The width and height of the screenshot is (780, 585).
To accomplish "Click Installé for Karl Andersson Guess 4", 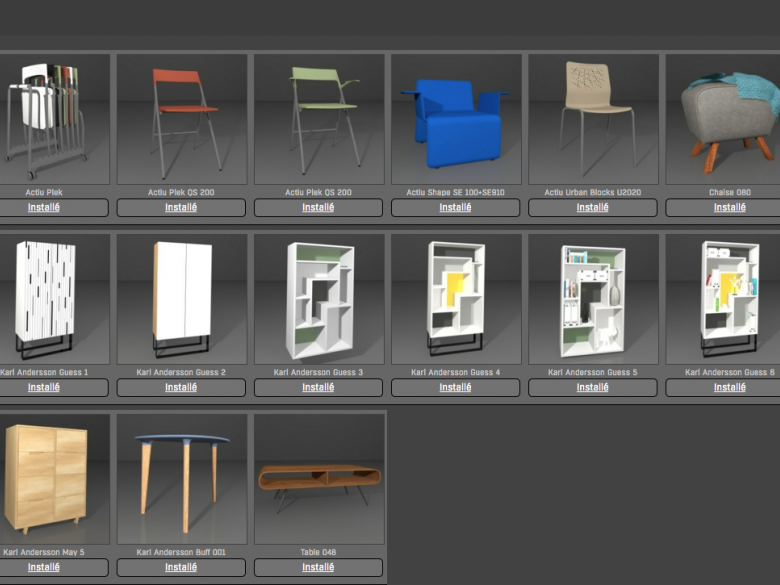I will coord(456,388).
